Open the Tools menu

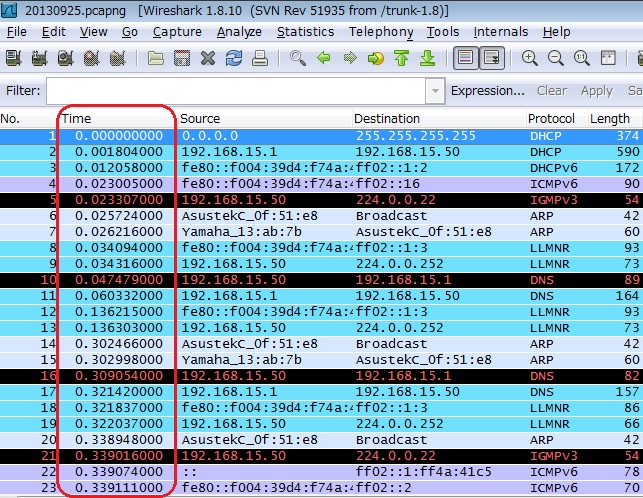443,32
